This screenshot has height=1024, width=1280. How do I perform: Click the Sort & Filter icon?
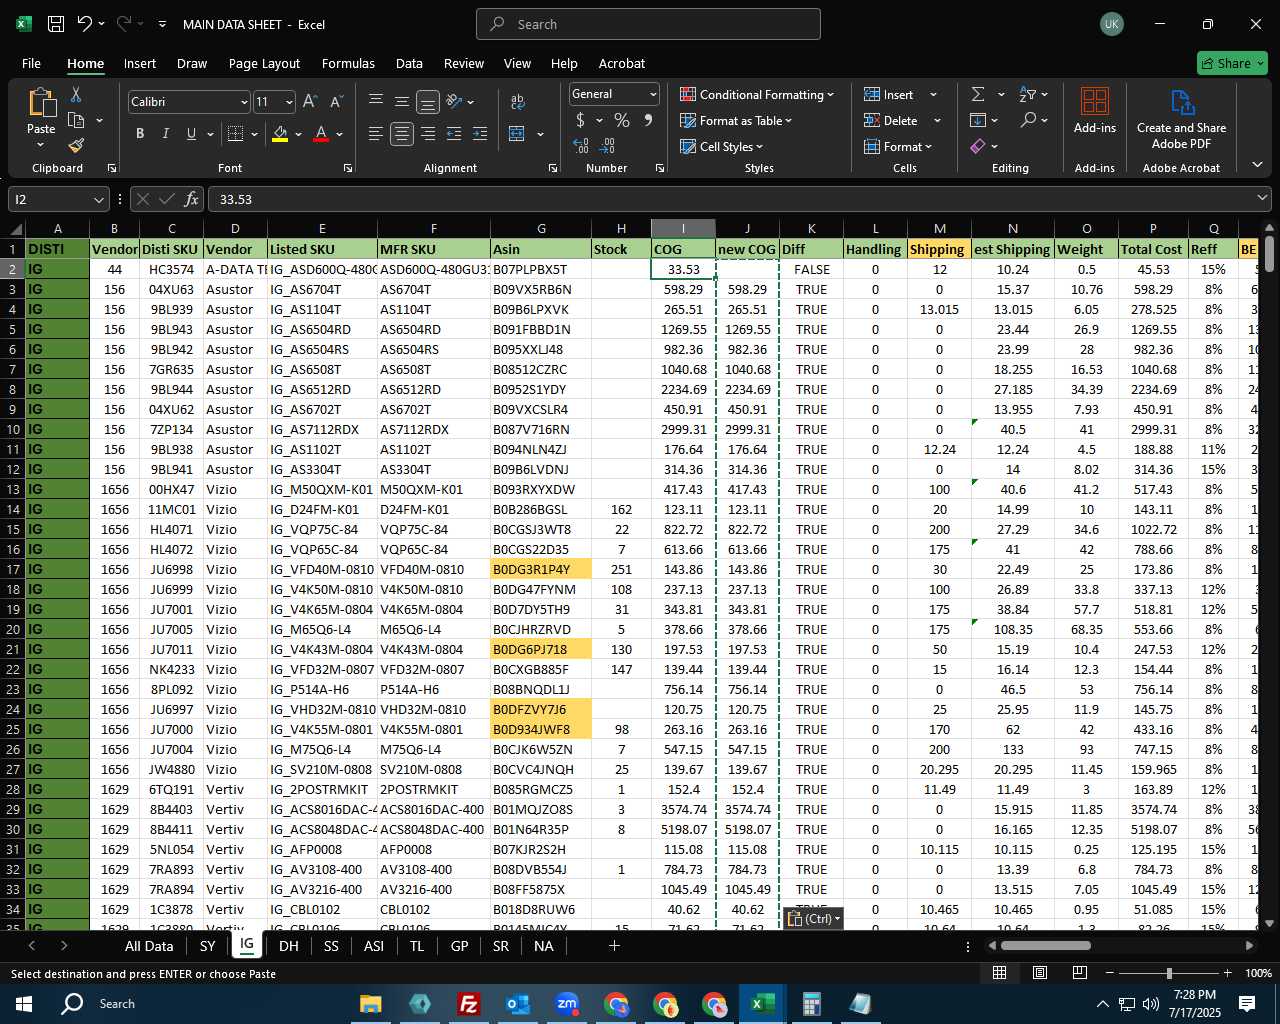[x=1027, y=94]
